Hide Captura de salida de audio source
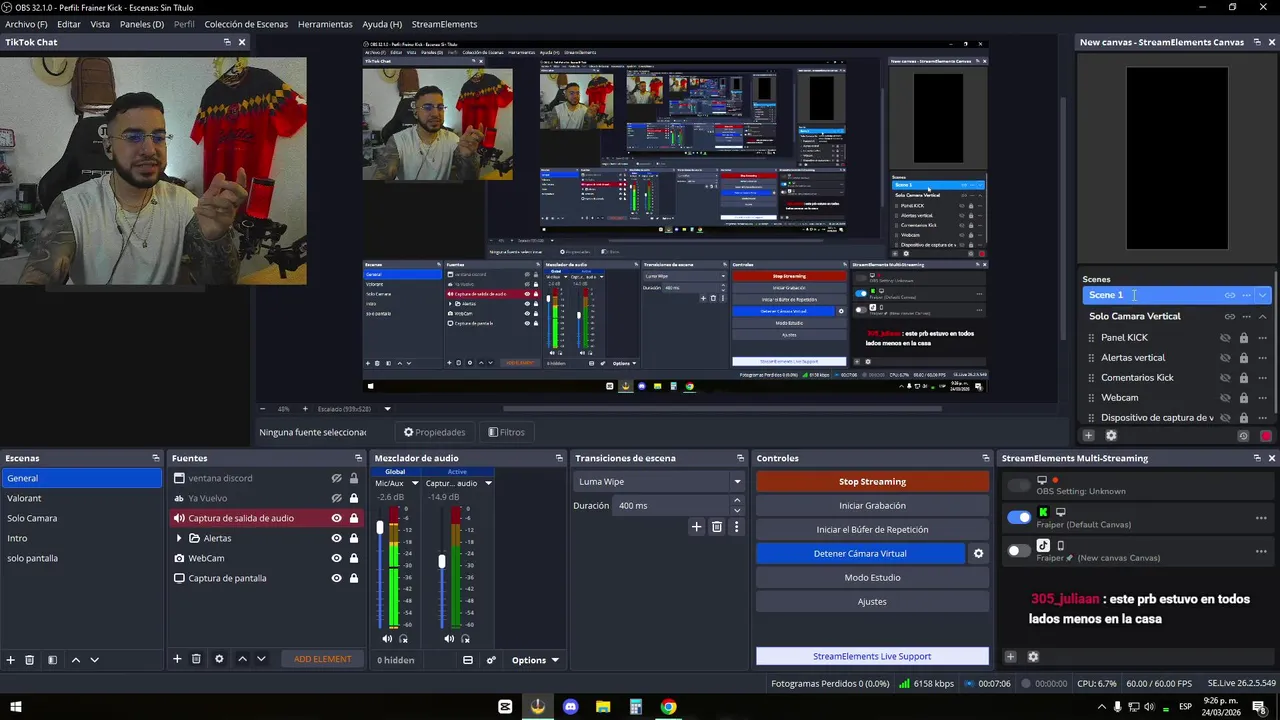 337,518
